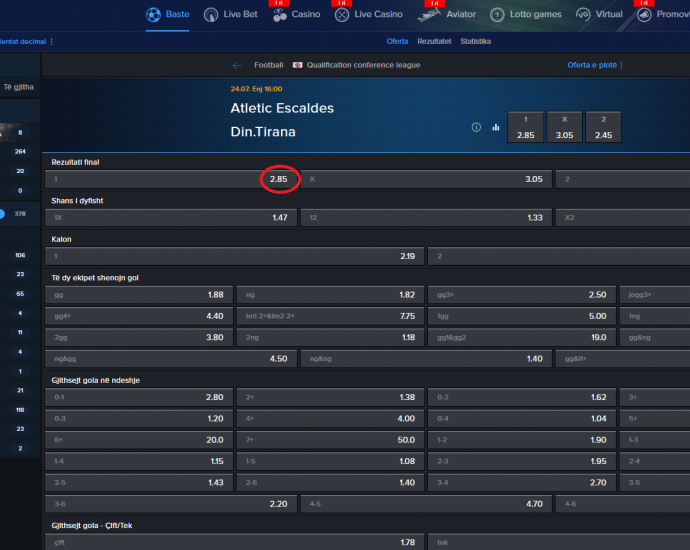The height and width of the screenshot is (550, 690).
Task: Click sidebar row with count 378
Action: [20, 214]
